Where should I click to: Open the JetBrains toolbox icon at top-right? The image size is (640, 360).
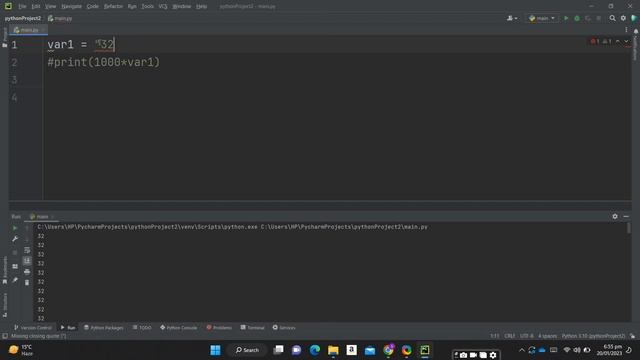[x=634, y=18]
